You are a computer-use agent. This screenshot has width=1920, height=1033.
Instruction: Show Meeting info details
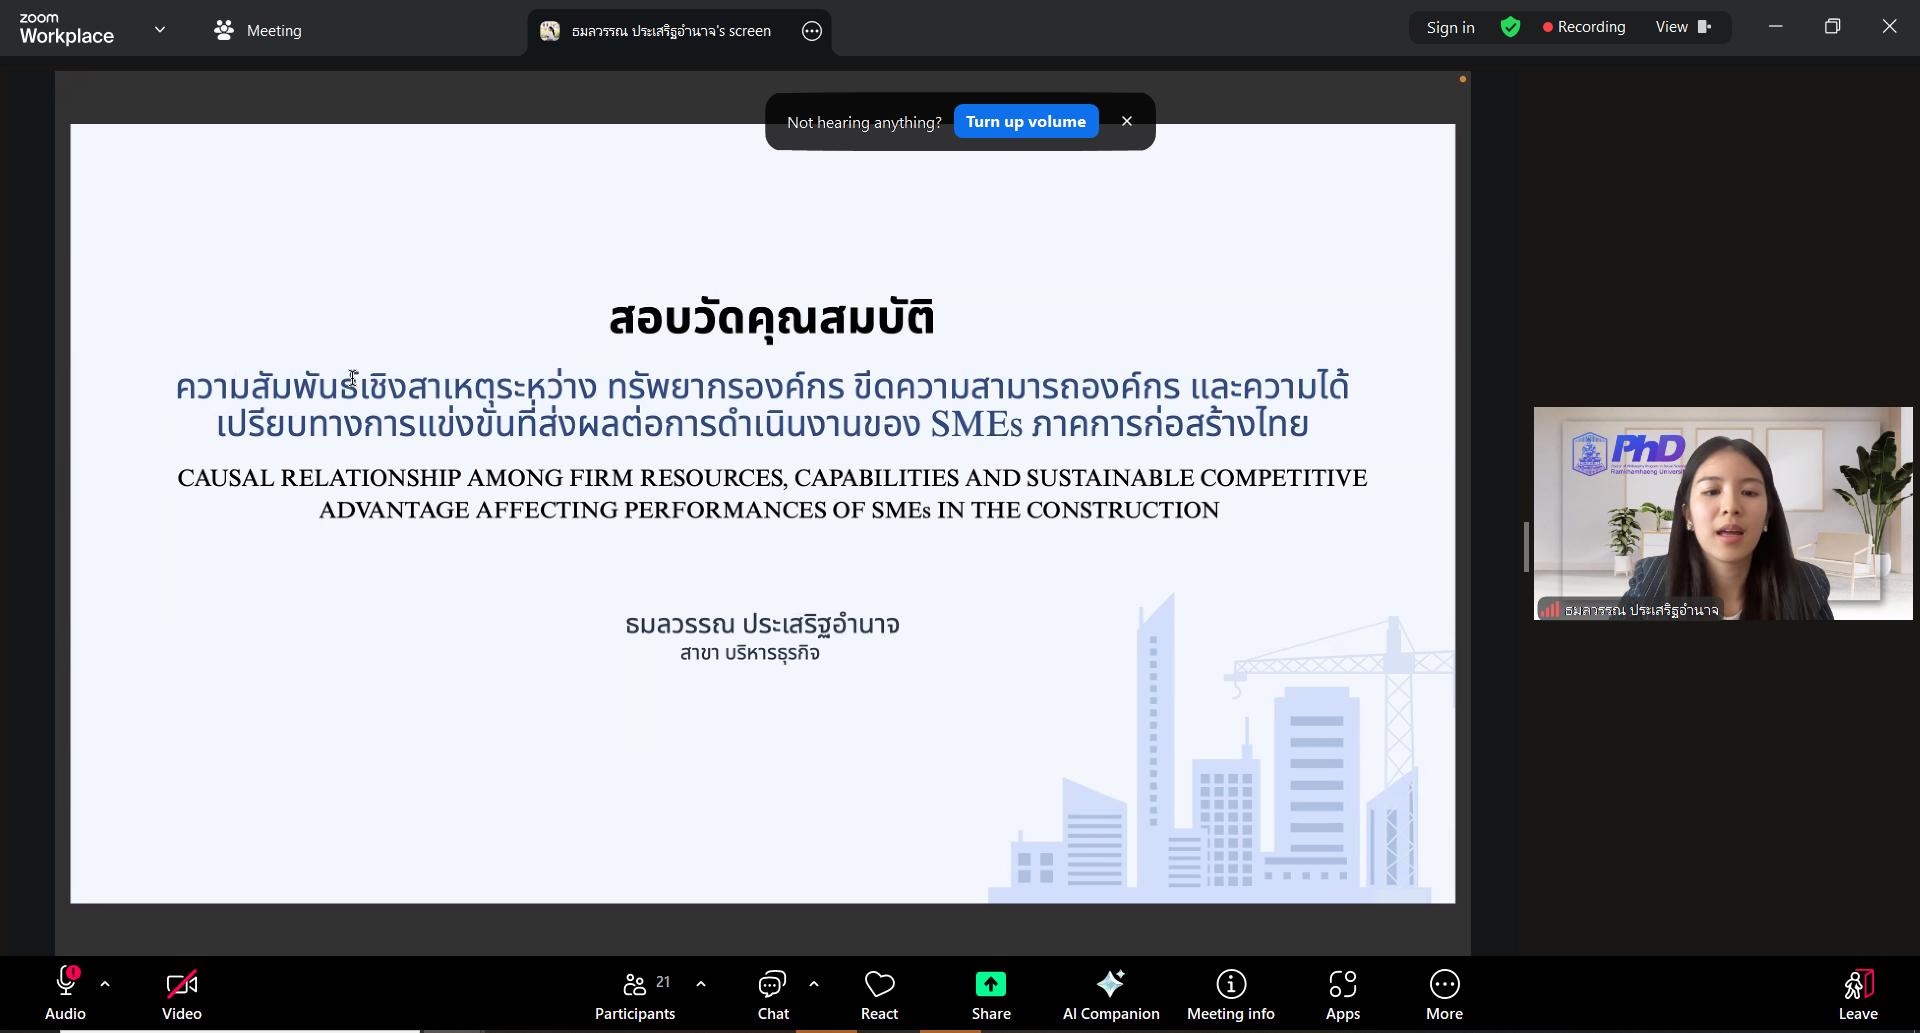click(x=1230, y=995)
